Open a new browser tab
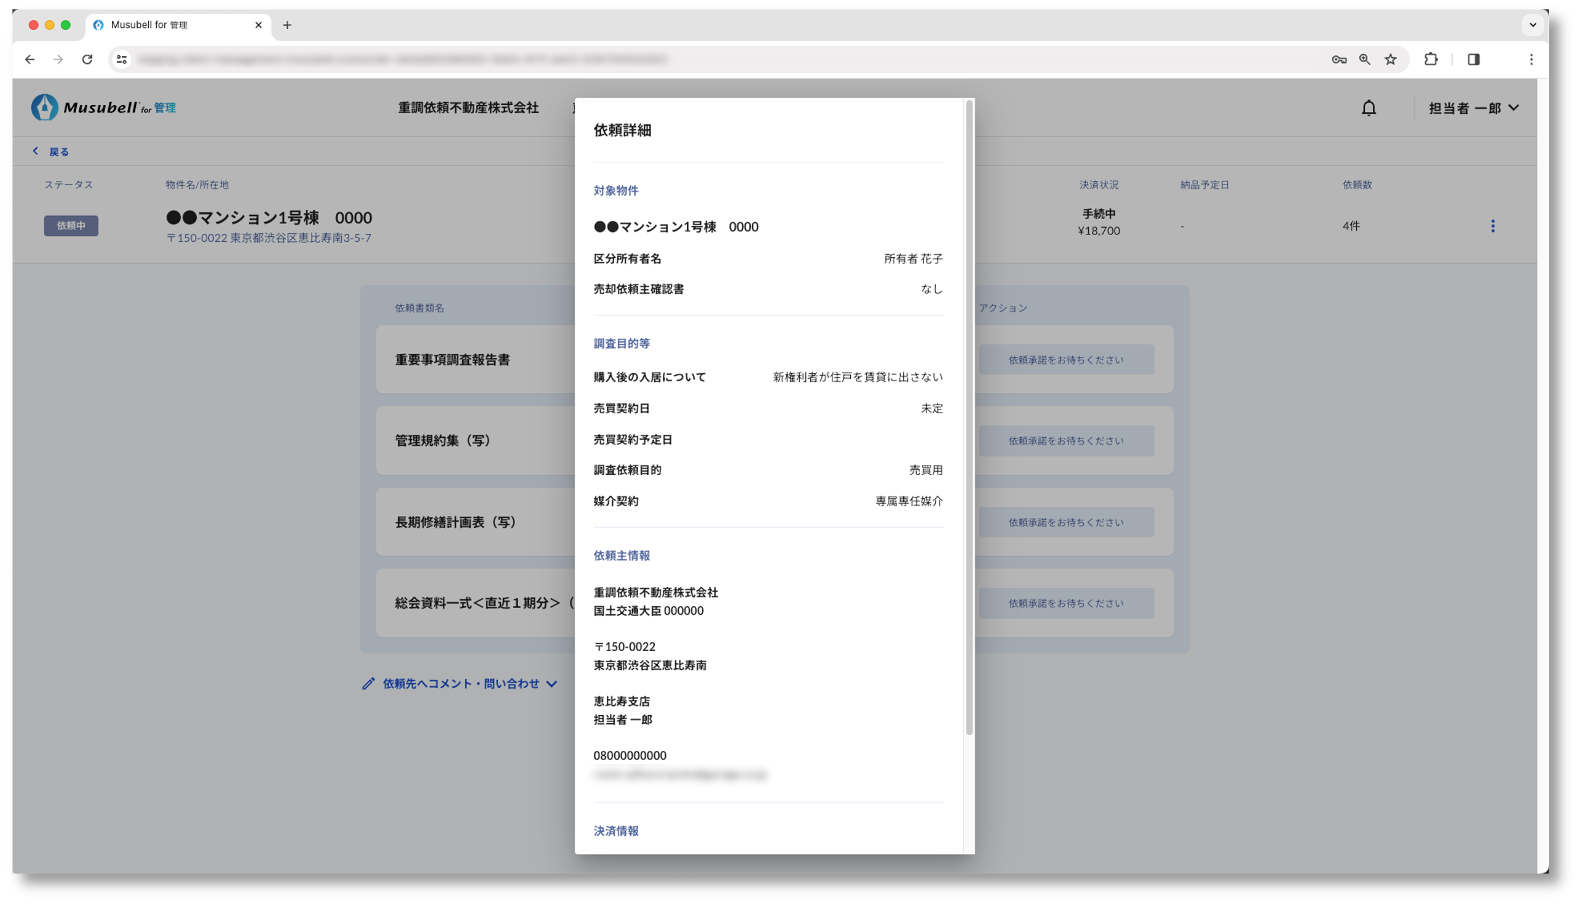1581x907 pixels. coord(287,25)
